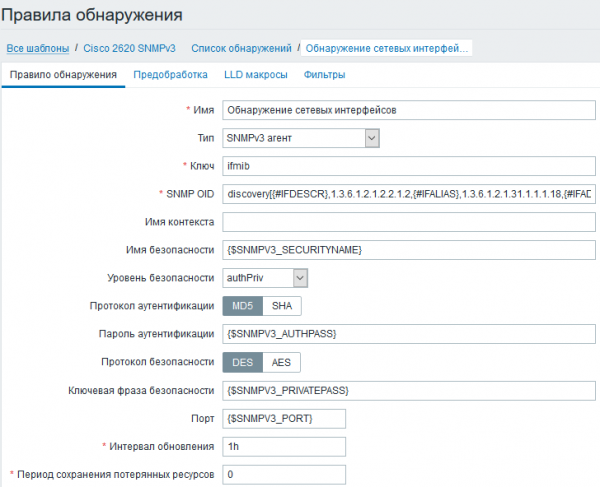Screen dimensions: 600x487
Task: Switch to the 'Правило обнаружения' tab
Action: pyautogui.click(x=63, y=75)
